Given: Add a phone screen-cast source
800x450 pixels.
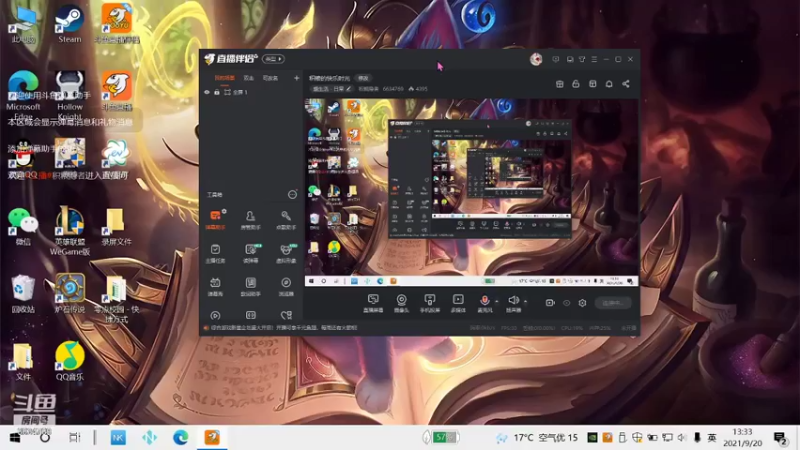Looking at the screenshot, I should [430, 303].
